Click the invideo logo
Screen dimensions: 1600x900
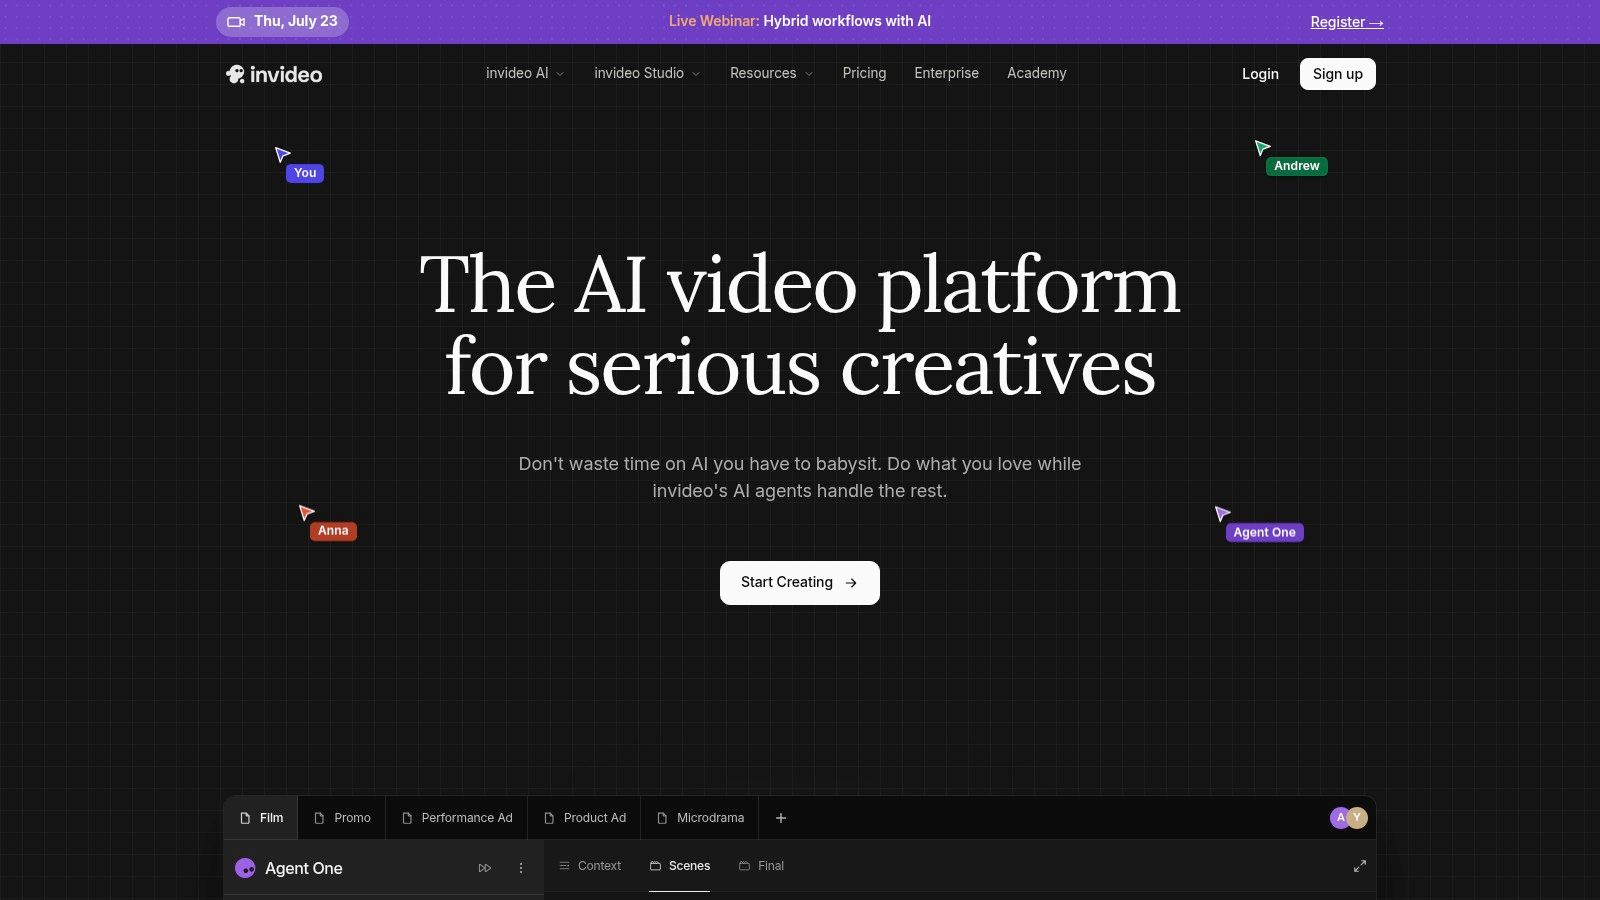click(274, 74)
